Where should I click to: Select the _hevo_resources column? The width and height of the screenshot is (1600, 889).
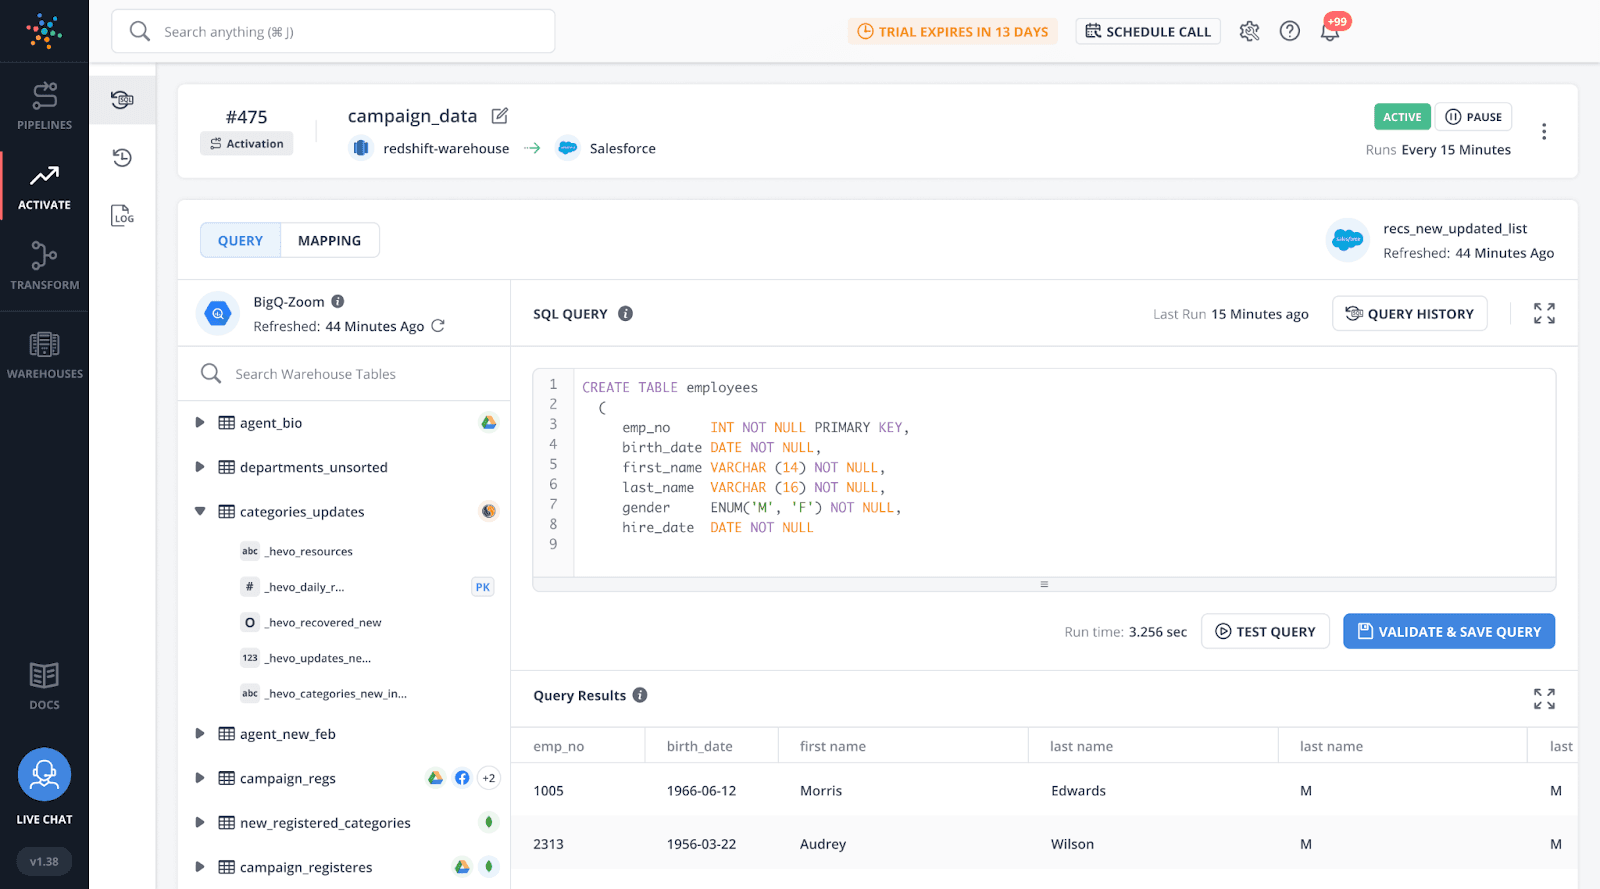[309, 551]
